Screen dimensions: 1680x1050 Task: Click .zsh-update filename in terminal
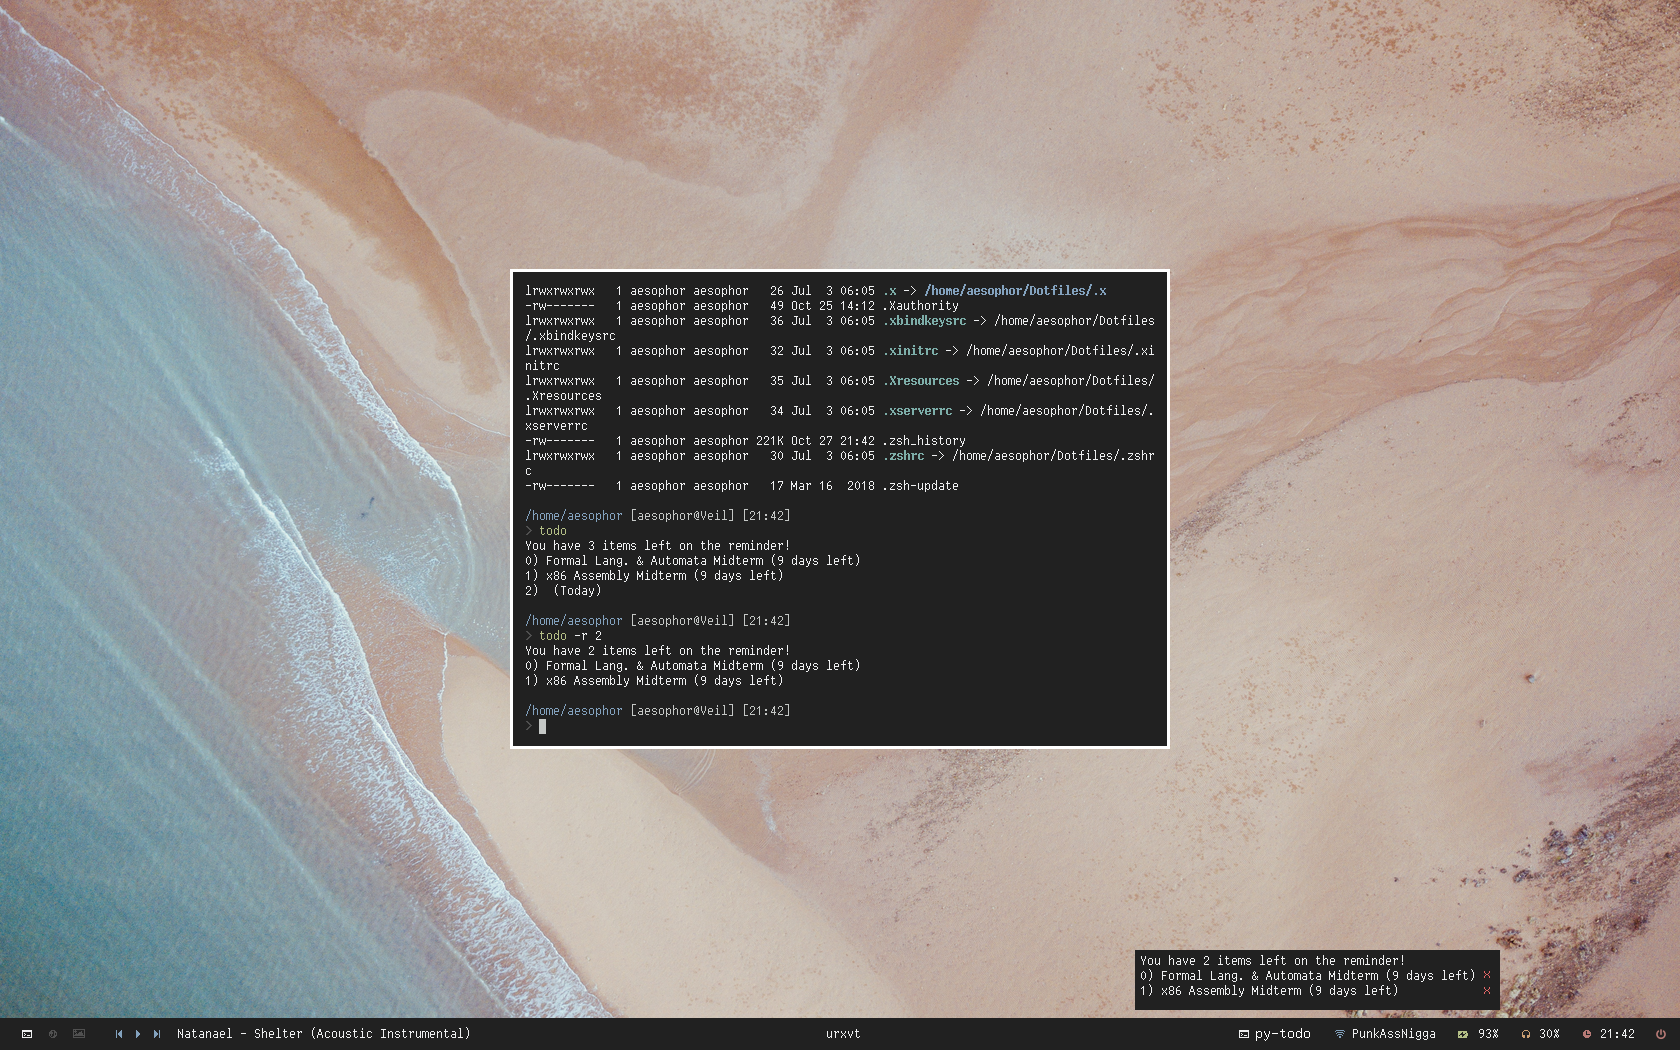920,485
